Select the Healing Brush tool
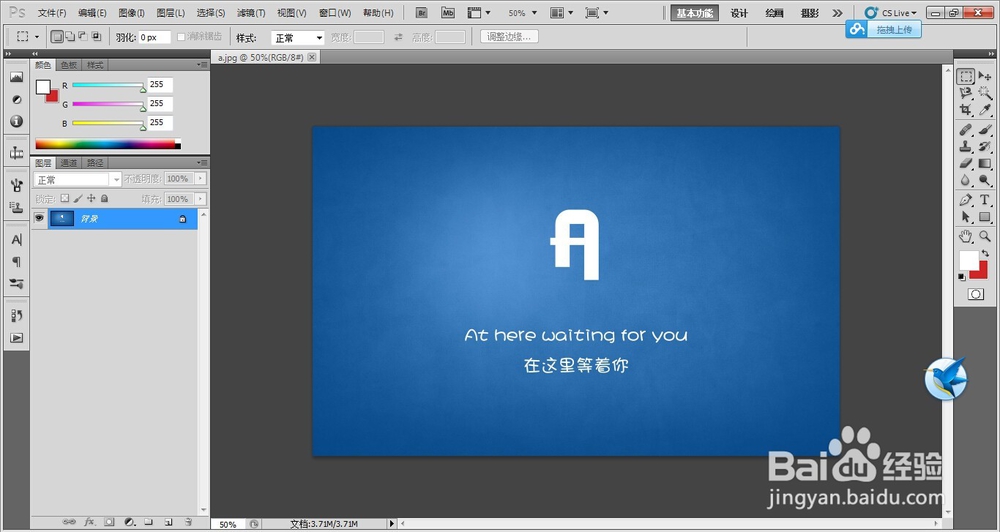Screen dimensions: 1000x532 (966, 130)
